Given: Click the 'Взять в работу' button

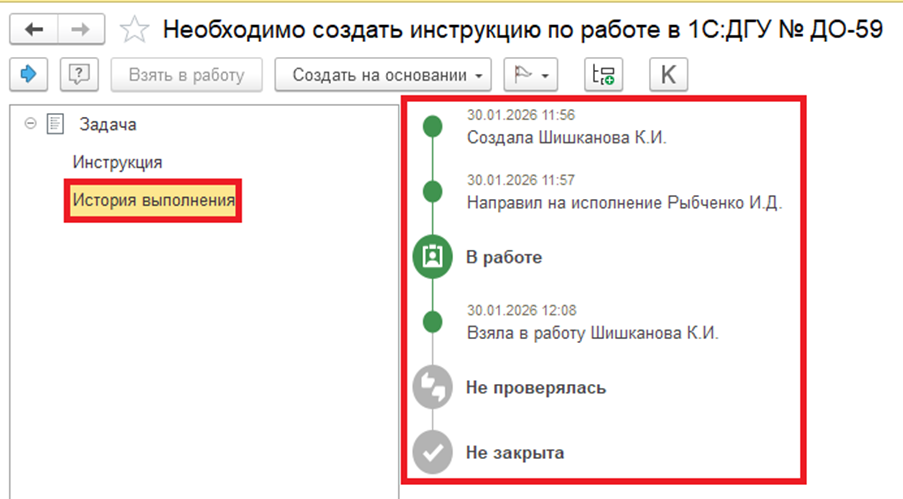Looking at the screenshot, I should [x=186, y=75].
